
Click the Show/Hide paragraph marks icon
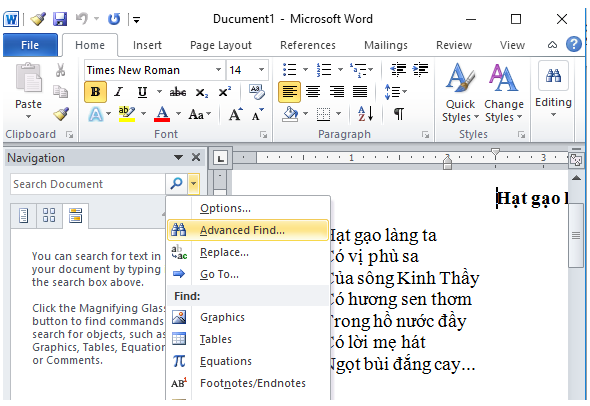point(399,113)
